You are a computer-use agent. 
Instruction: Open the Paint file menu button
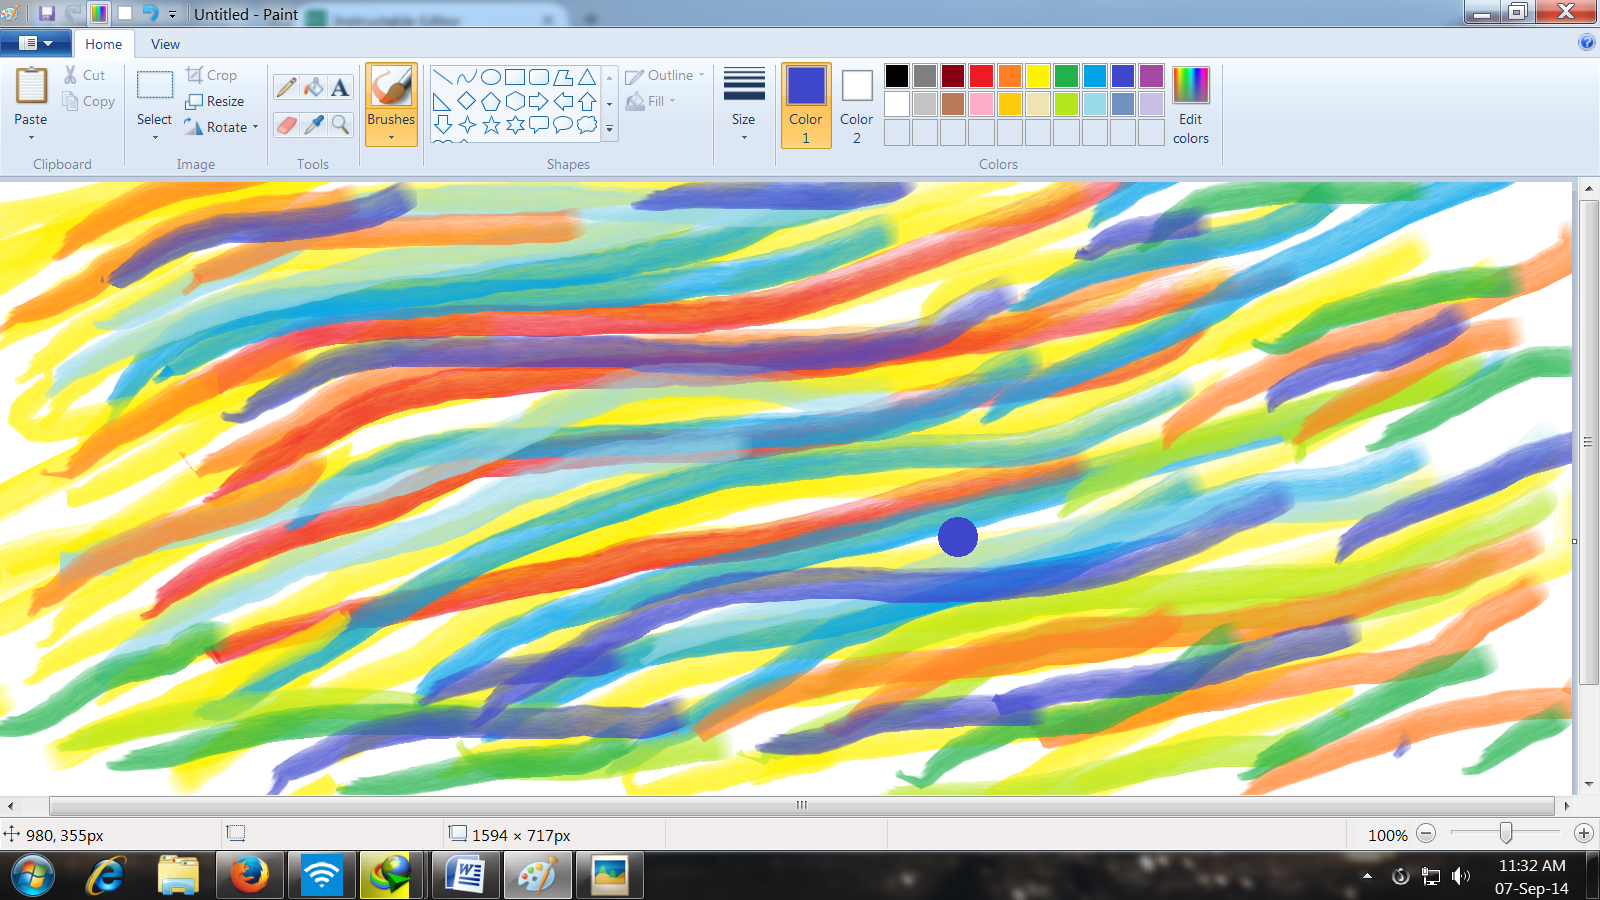(36, 43)
